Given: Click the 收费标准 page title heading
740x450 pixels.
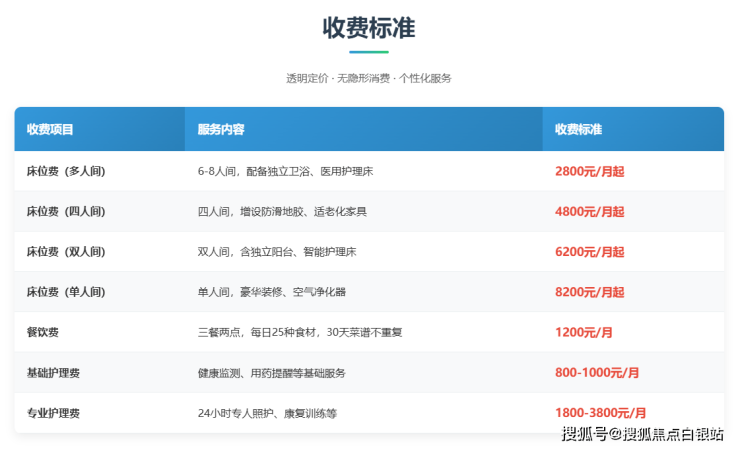Looking at the screenshot, I should click(369, 28).
